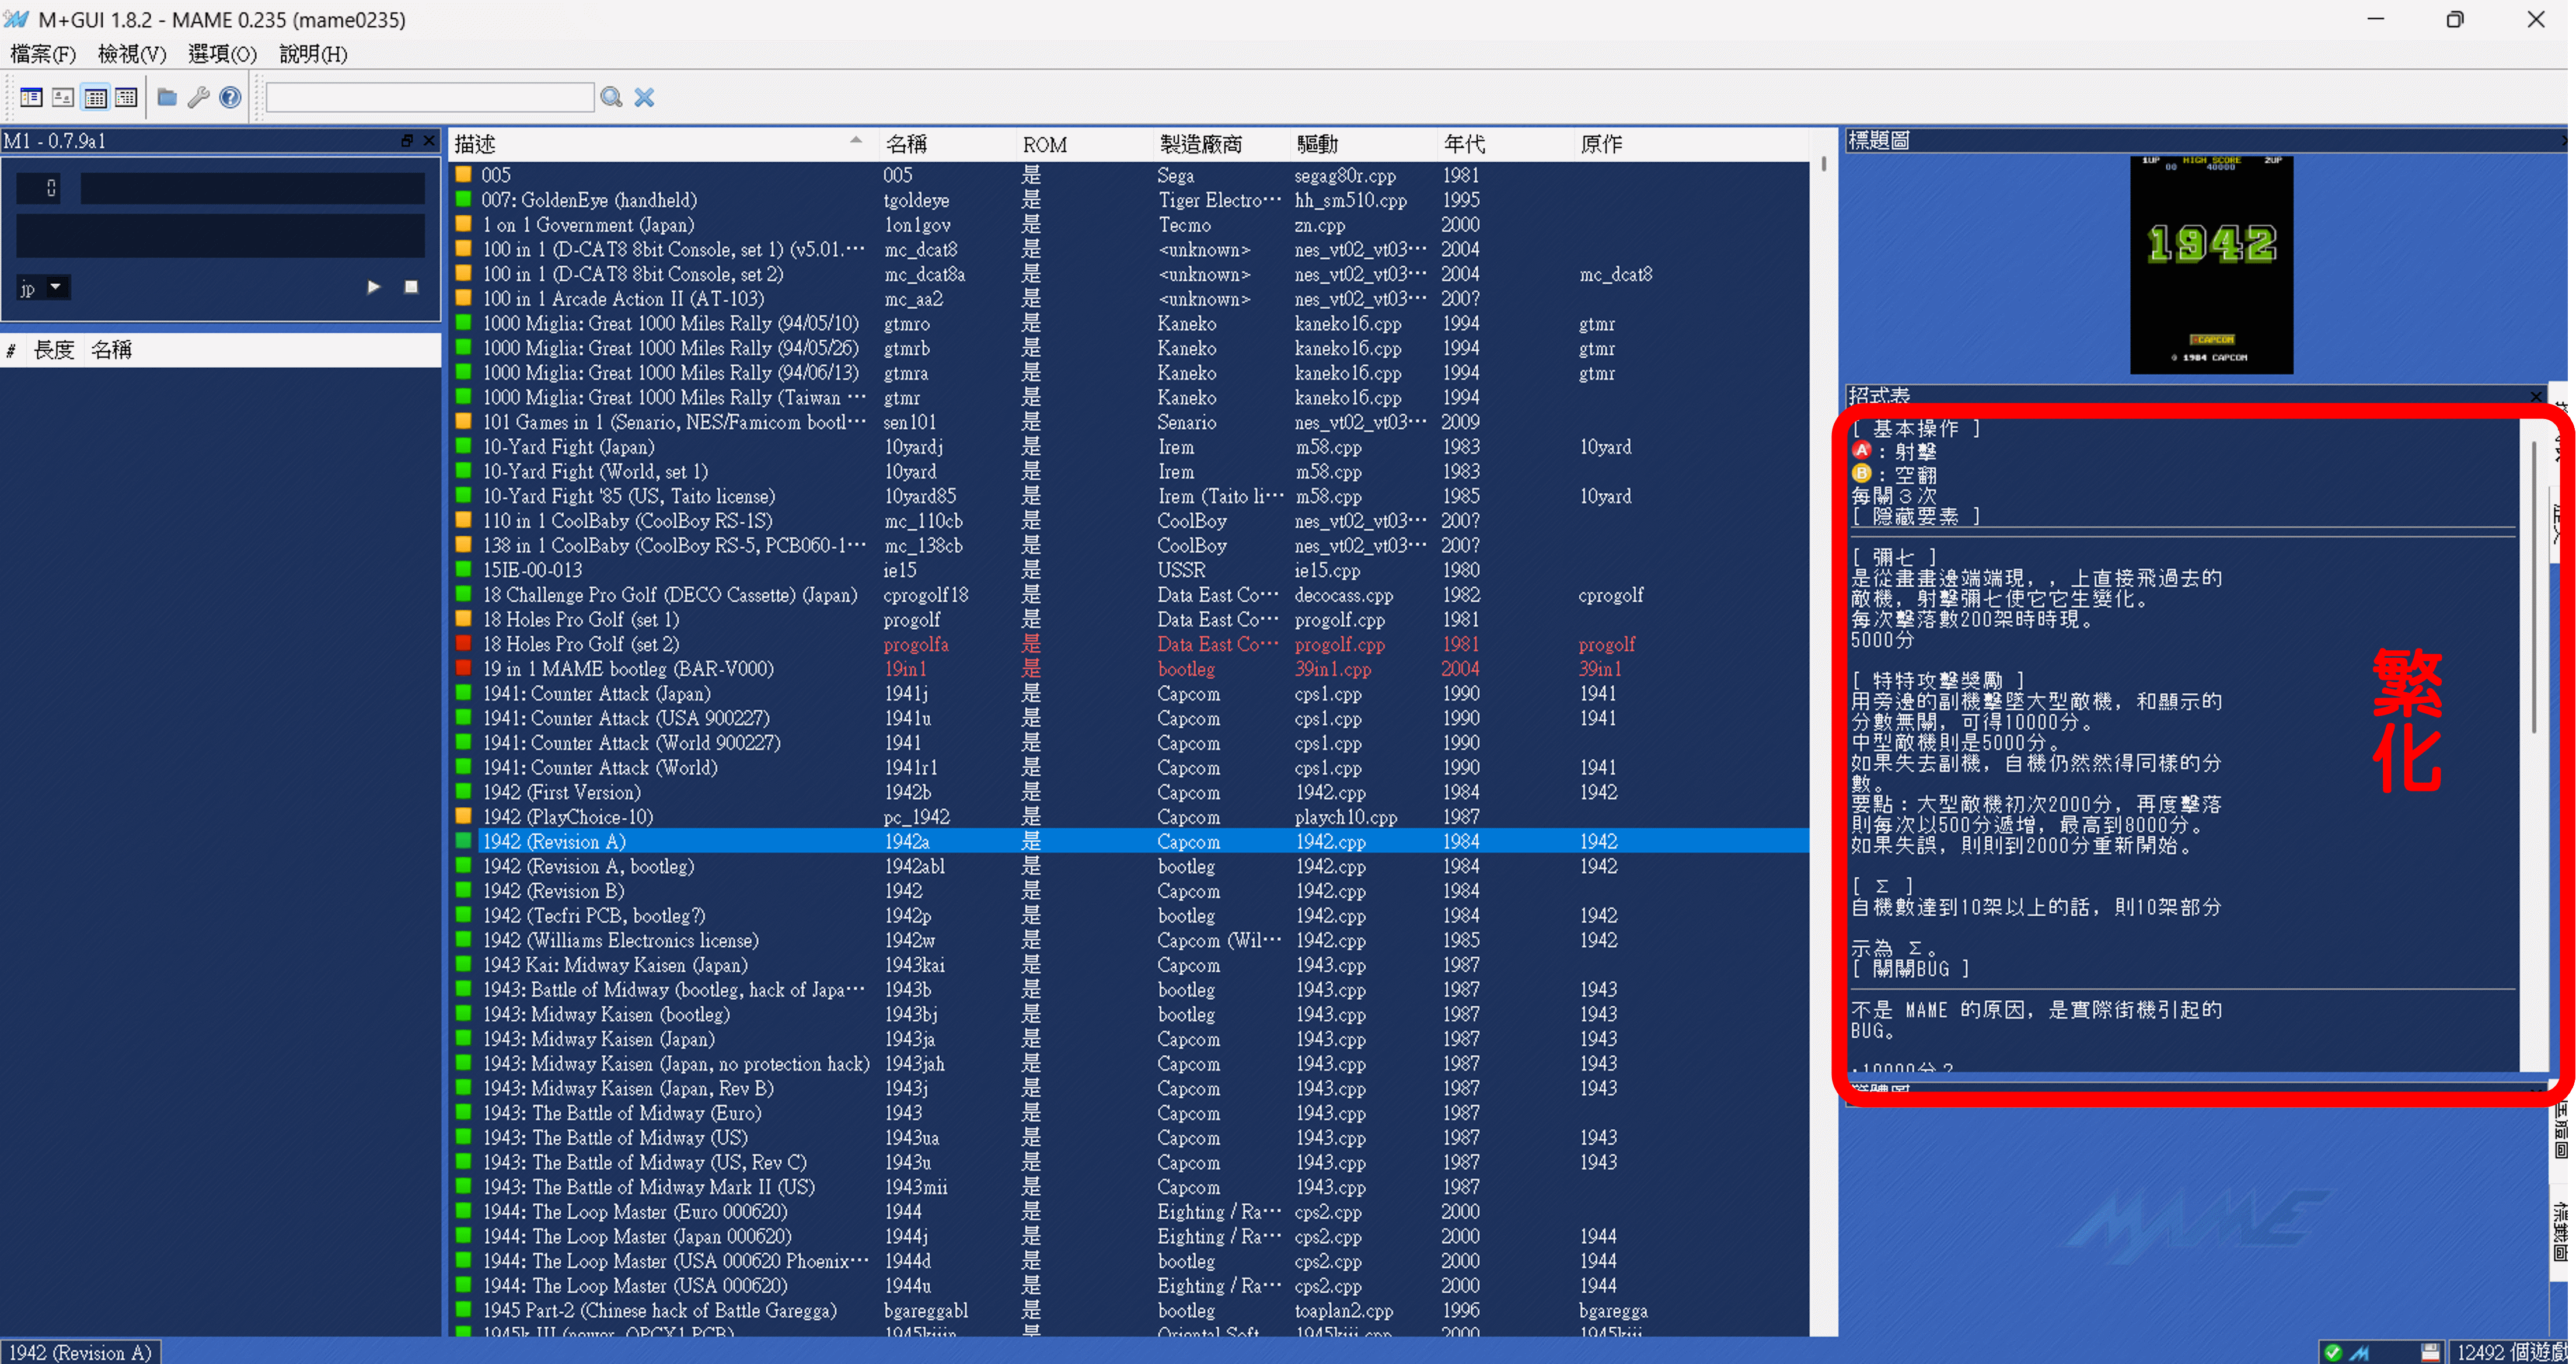2576x1364 pixels.
Task: Click the game list vertical scrollbar thumb
Action: (x=1824, y=164)
